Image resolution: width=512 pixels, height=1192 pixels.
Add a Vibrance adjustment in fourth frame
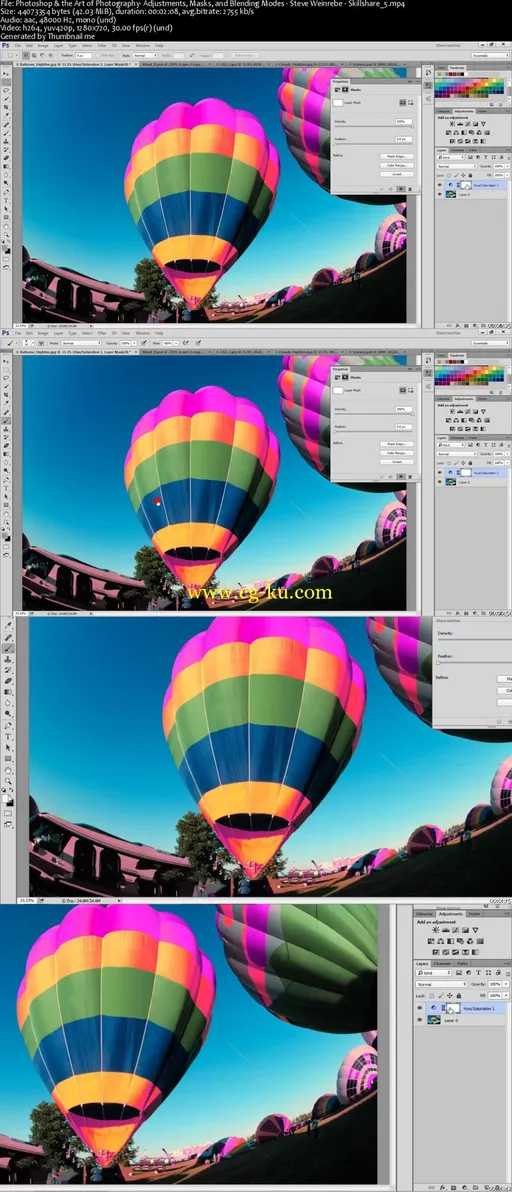[476, 930]
